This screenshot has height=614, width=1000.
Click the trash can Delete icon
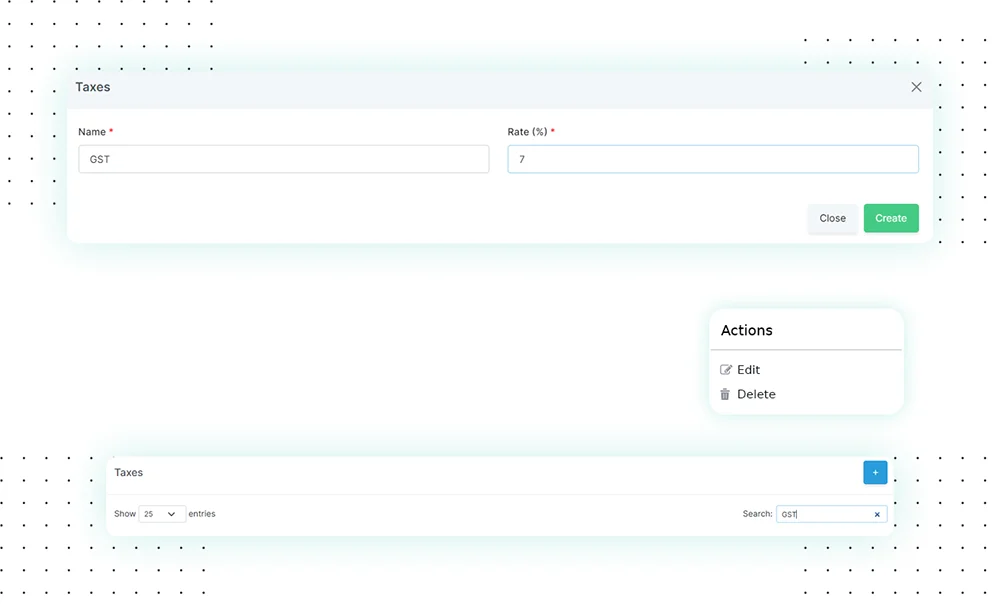pyautogui.click(x=726, y=395)
